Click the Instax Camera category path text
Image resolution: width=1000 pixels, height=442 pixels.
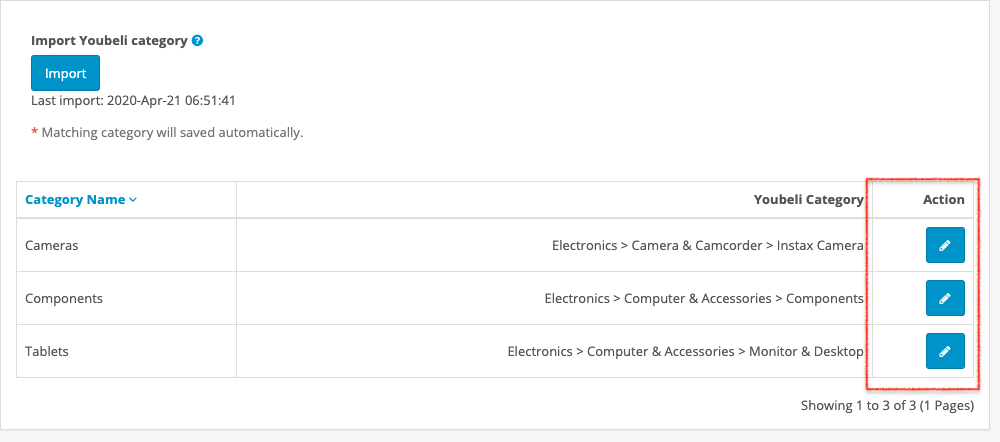click(x=707, y=246)
